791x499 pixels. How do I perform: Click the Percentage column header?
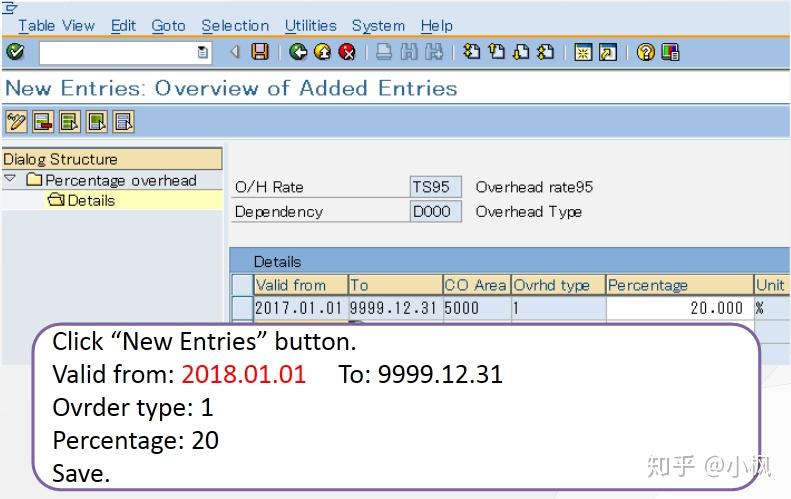tap(680, 285)
